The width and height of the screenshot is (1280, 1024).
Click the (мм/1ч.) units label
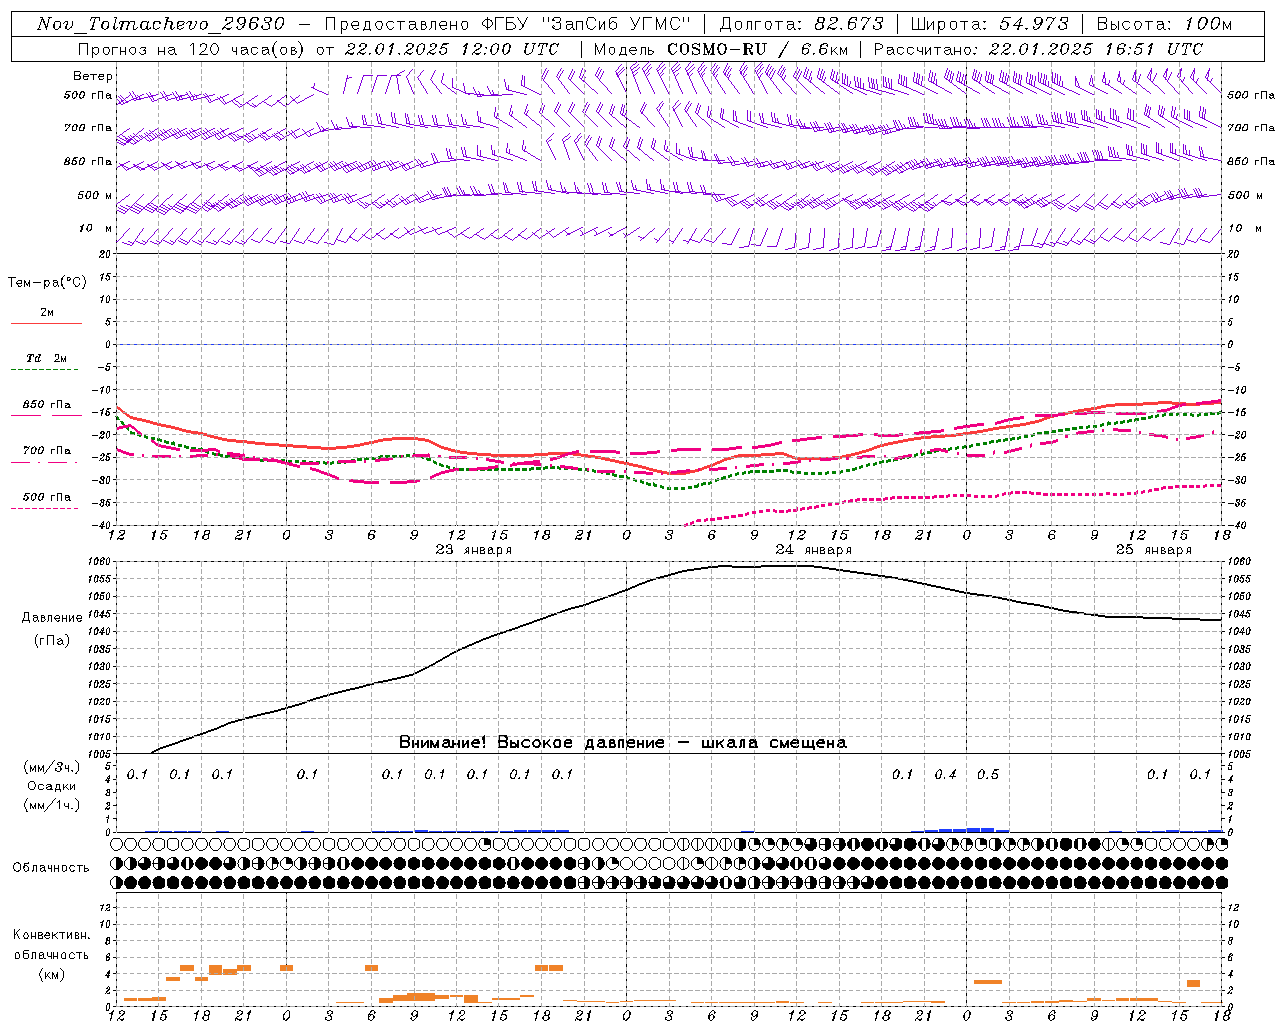[x=52, y=805]
